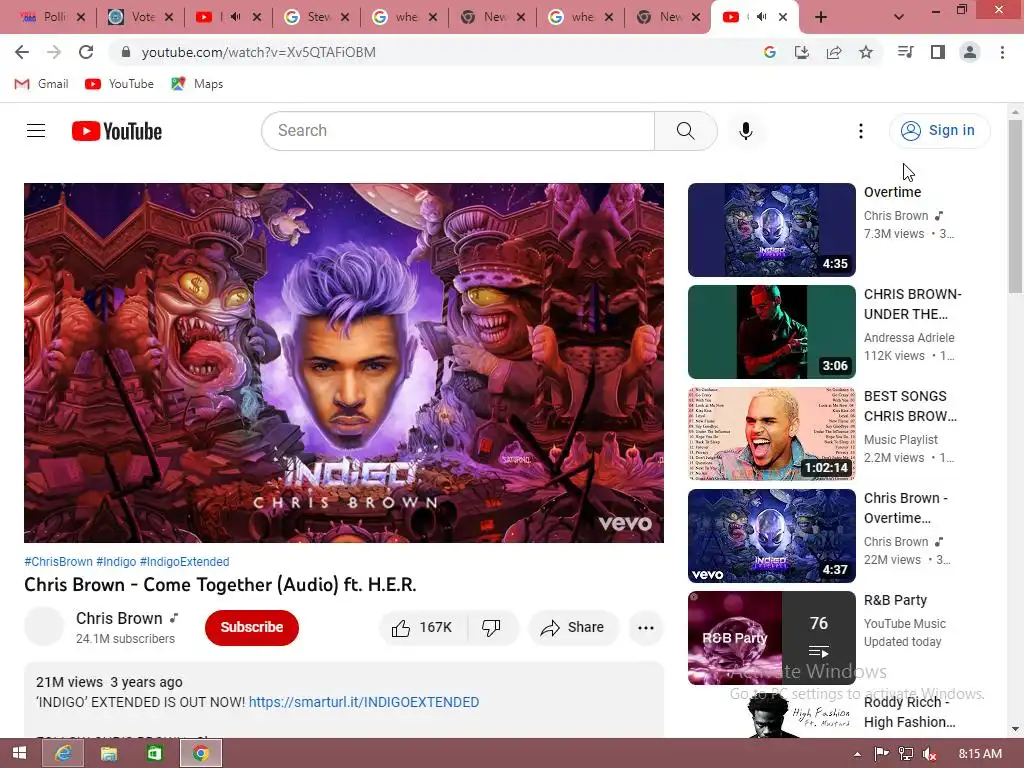Start voice search with the microphone icon
The width and height of the screenshot is (1024, 768).
pyautogui.click(x=746, y=131)
